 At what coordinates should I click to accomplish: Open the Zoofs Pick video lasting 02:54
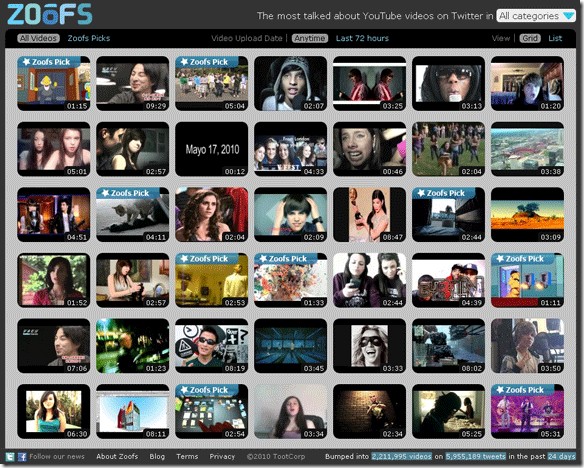(x=212, y=411)
